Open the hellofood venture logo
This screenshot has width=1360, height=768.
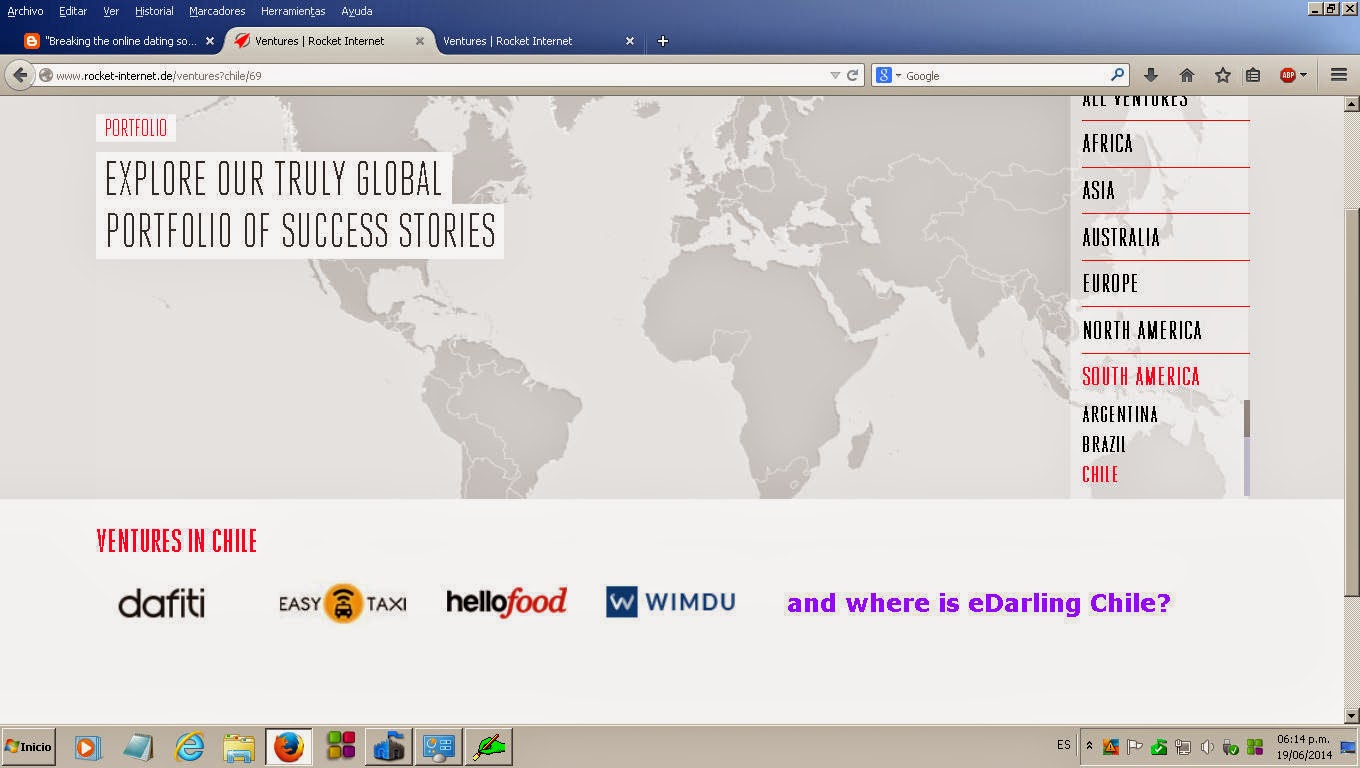pos(506,602)
